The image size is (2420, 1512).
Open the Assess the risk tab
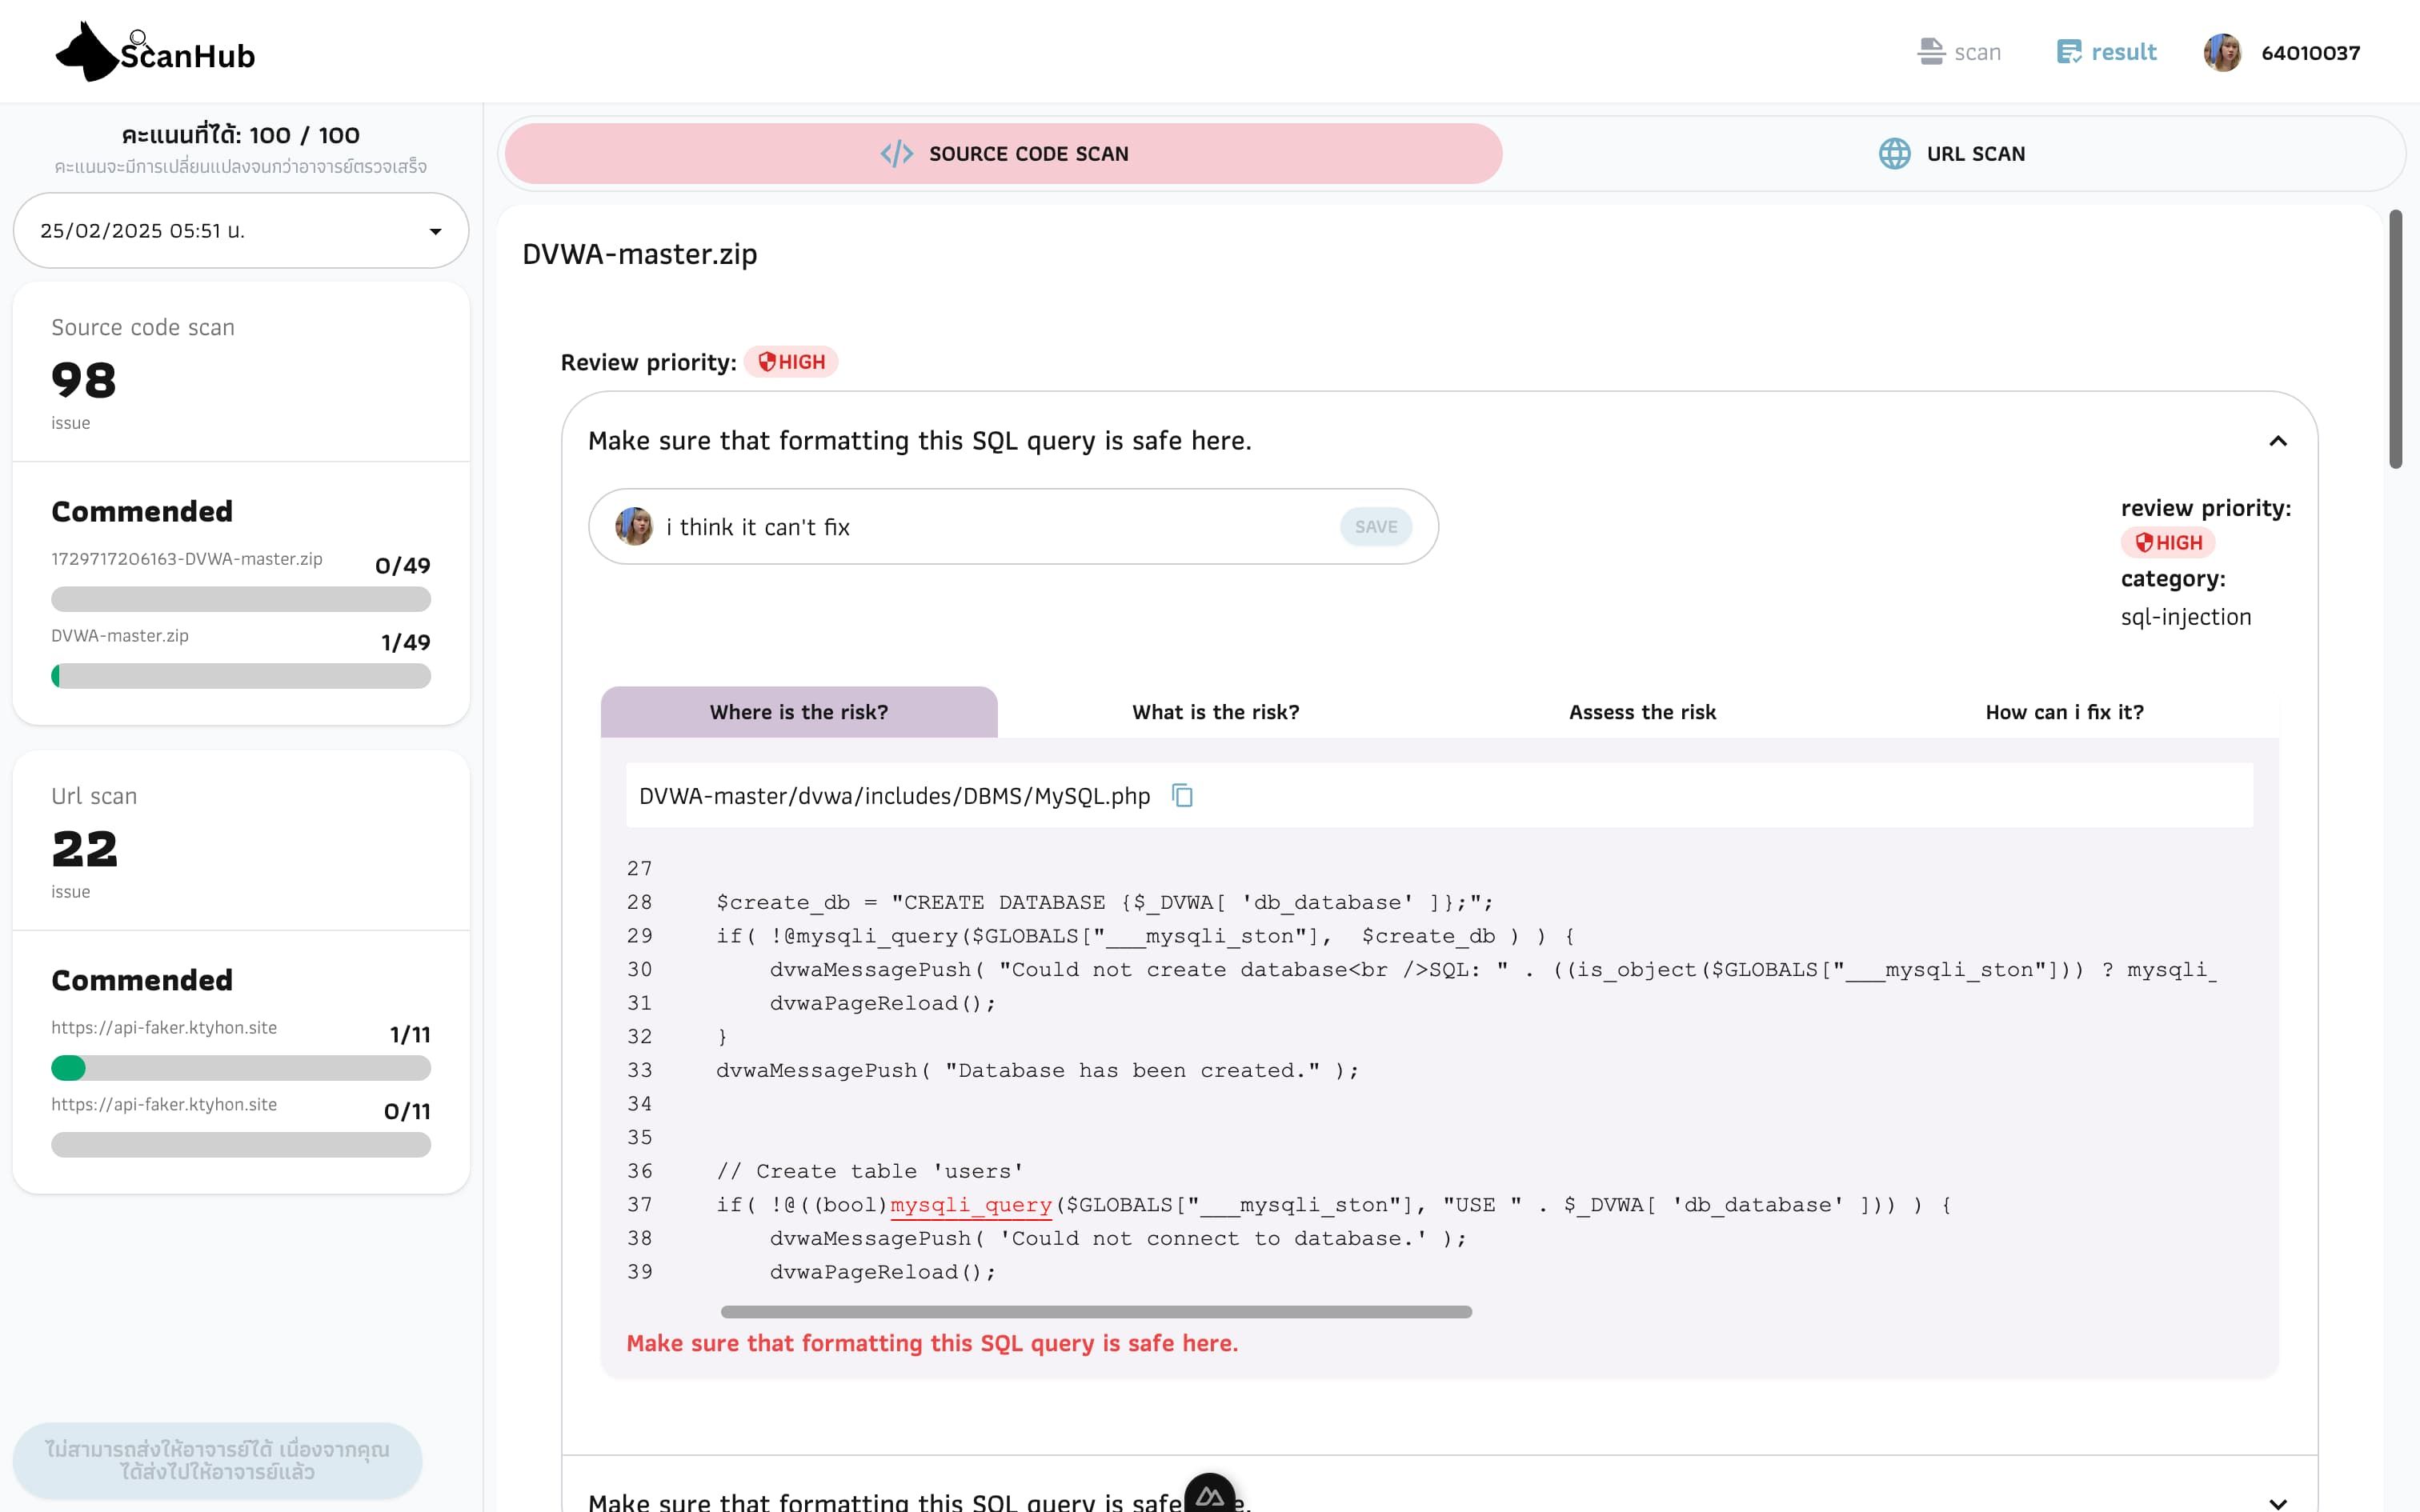pyautogui.click(x=1642, y=712)
